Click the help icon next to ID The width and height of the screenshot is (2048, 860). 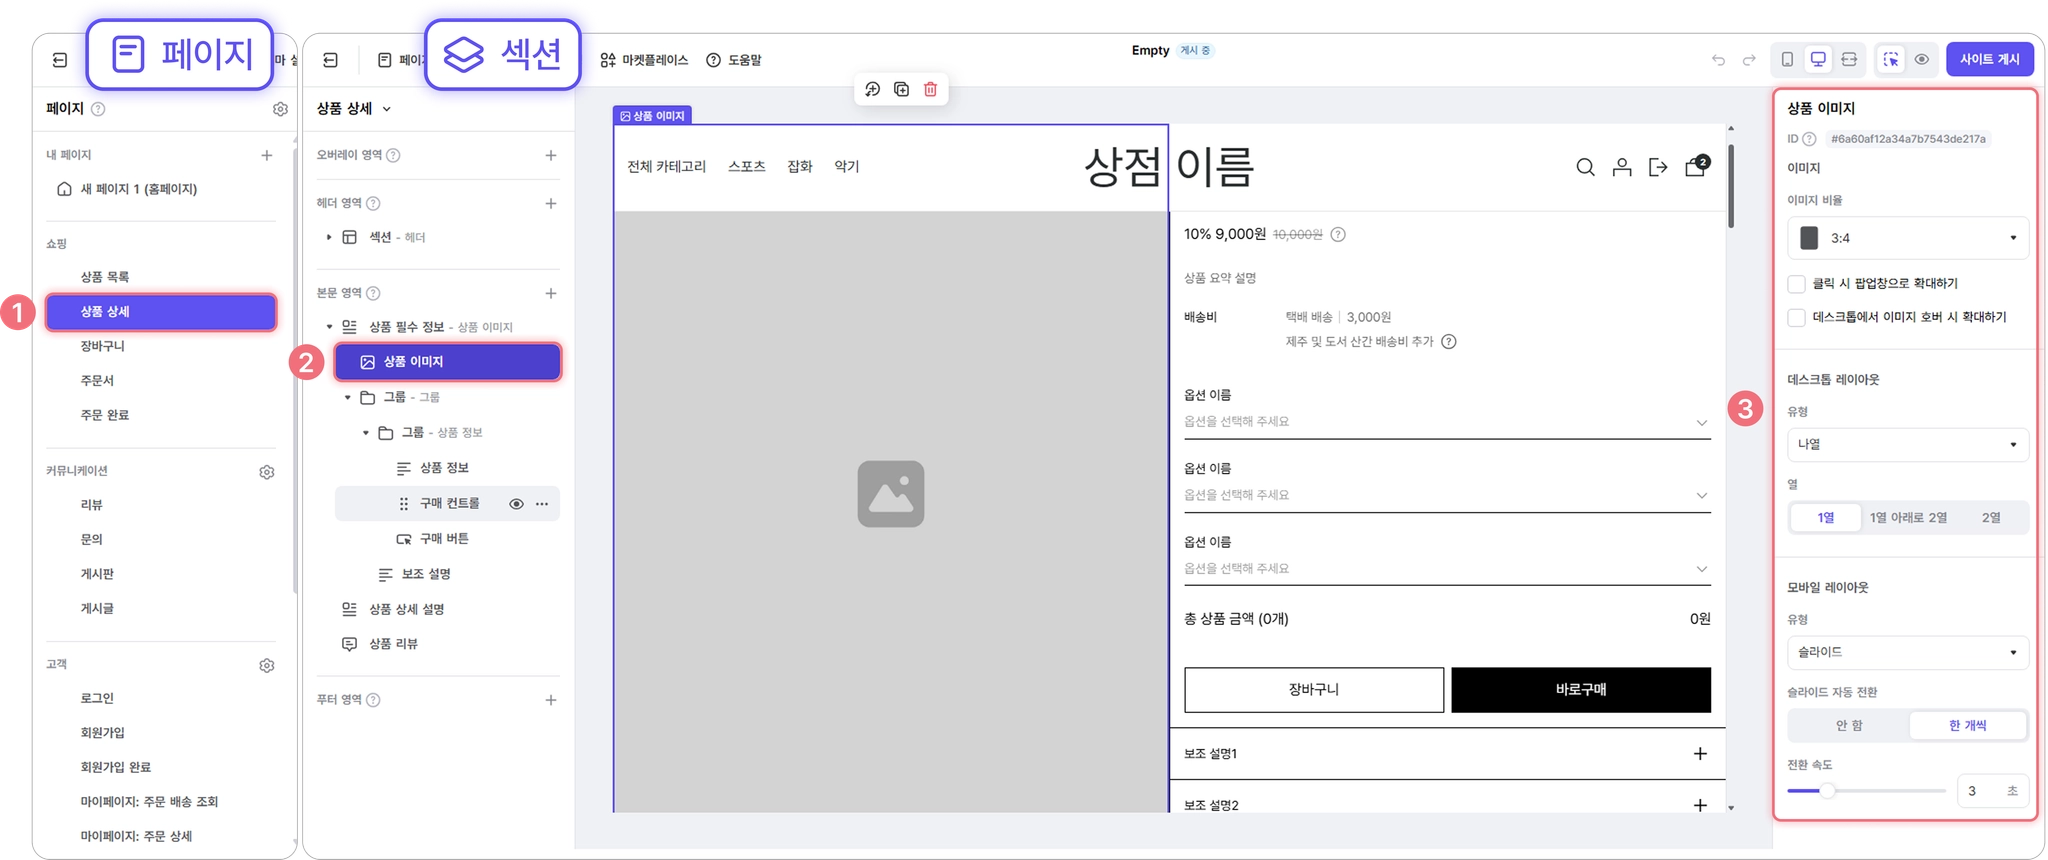1809,139
